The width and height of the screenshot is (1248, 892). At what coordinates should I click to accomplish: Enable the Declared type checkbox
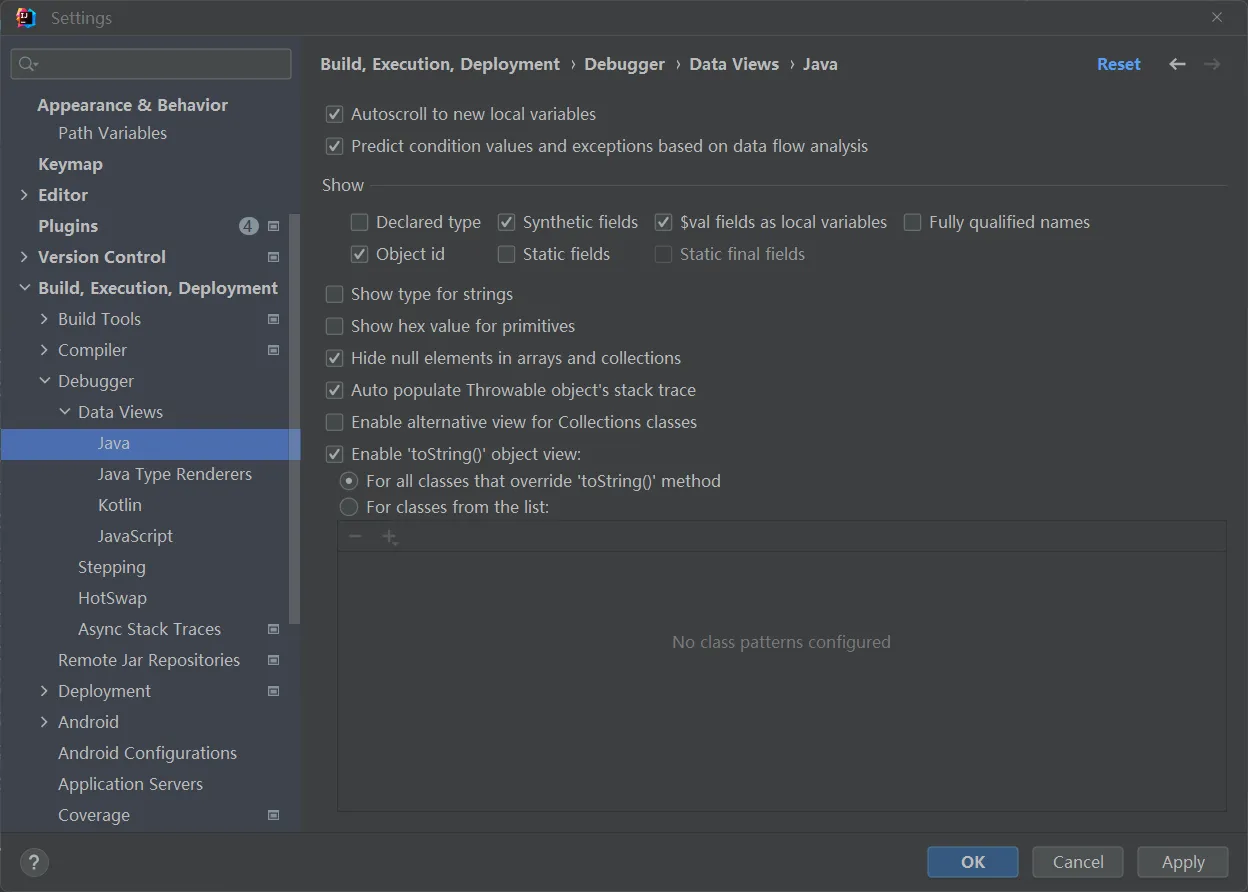click(x=360, y=222)
